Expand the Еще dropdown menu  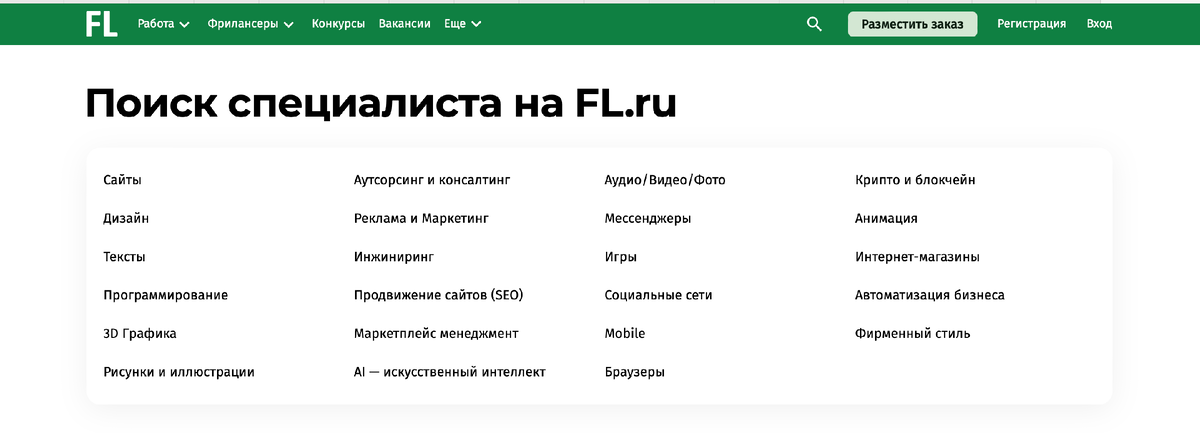(x=463, y=24)
